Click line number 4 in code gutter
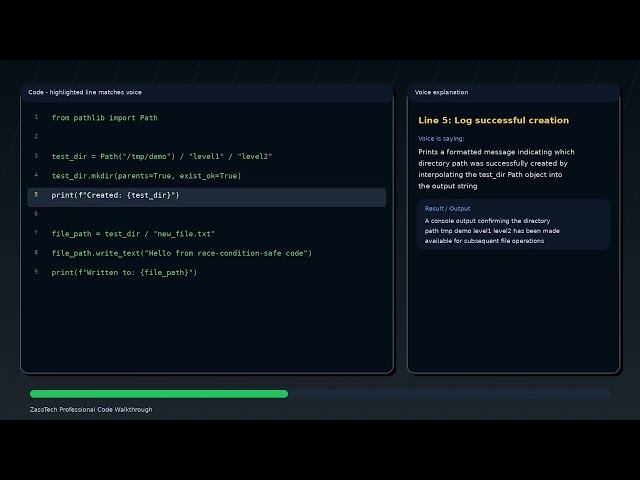The width and height of the screenshot is (640, 480). (36, 175)
